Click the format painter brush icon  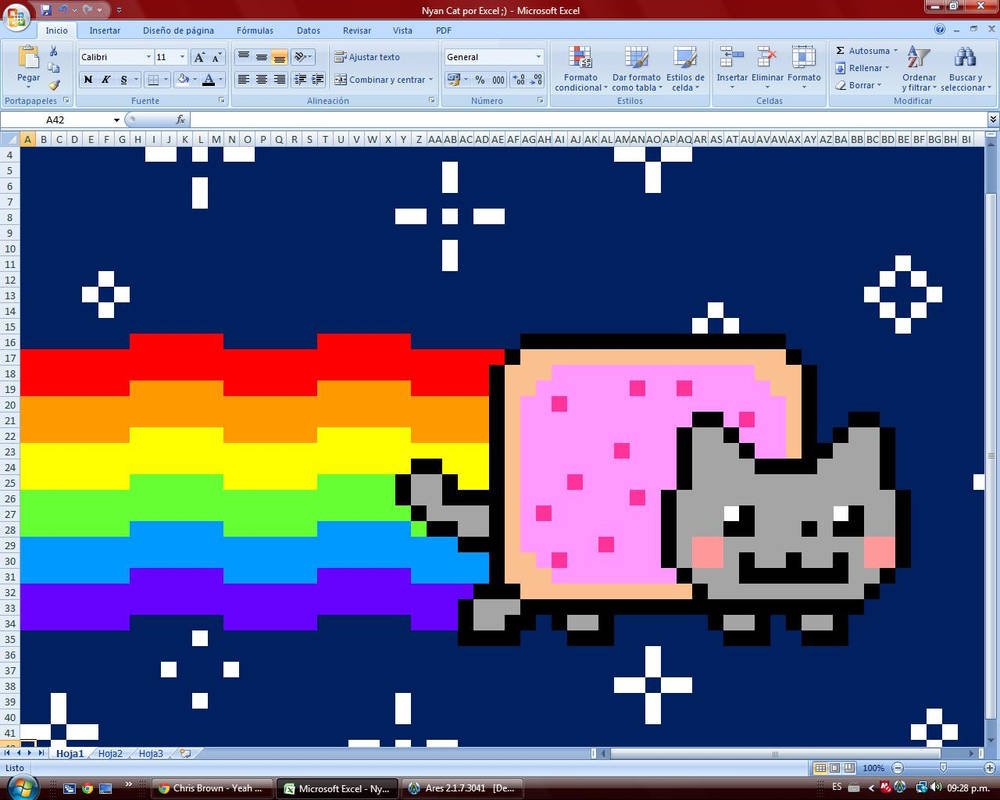[54, 85]
